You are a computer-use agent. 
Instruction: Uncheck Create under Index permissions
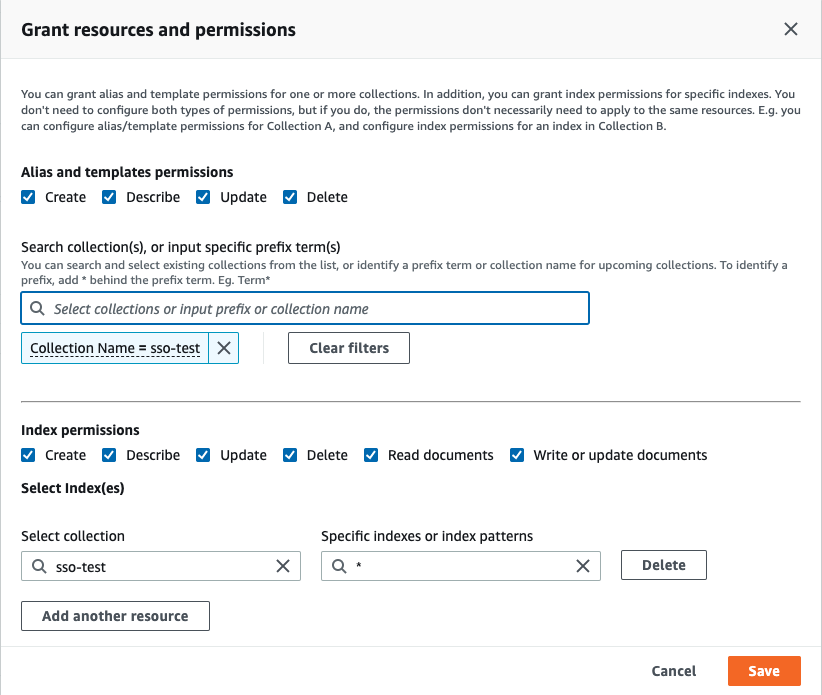(x=28, y=455)
